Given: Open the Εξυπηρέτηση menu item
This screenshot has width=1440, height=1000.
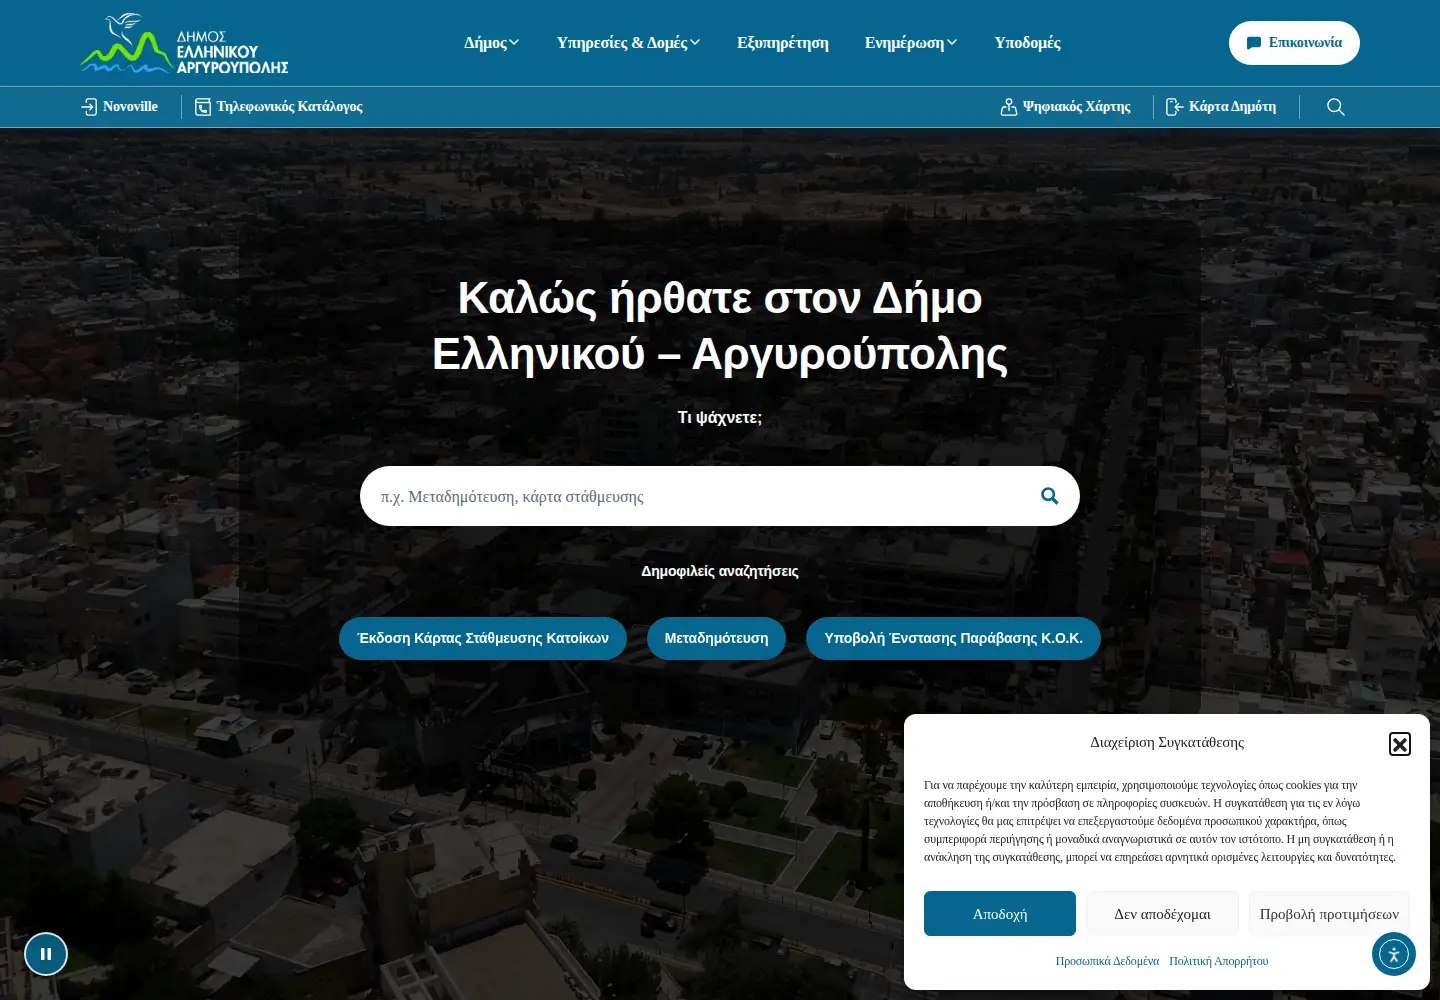Looking at the screenshot, I should coord(783,43).
